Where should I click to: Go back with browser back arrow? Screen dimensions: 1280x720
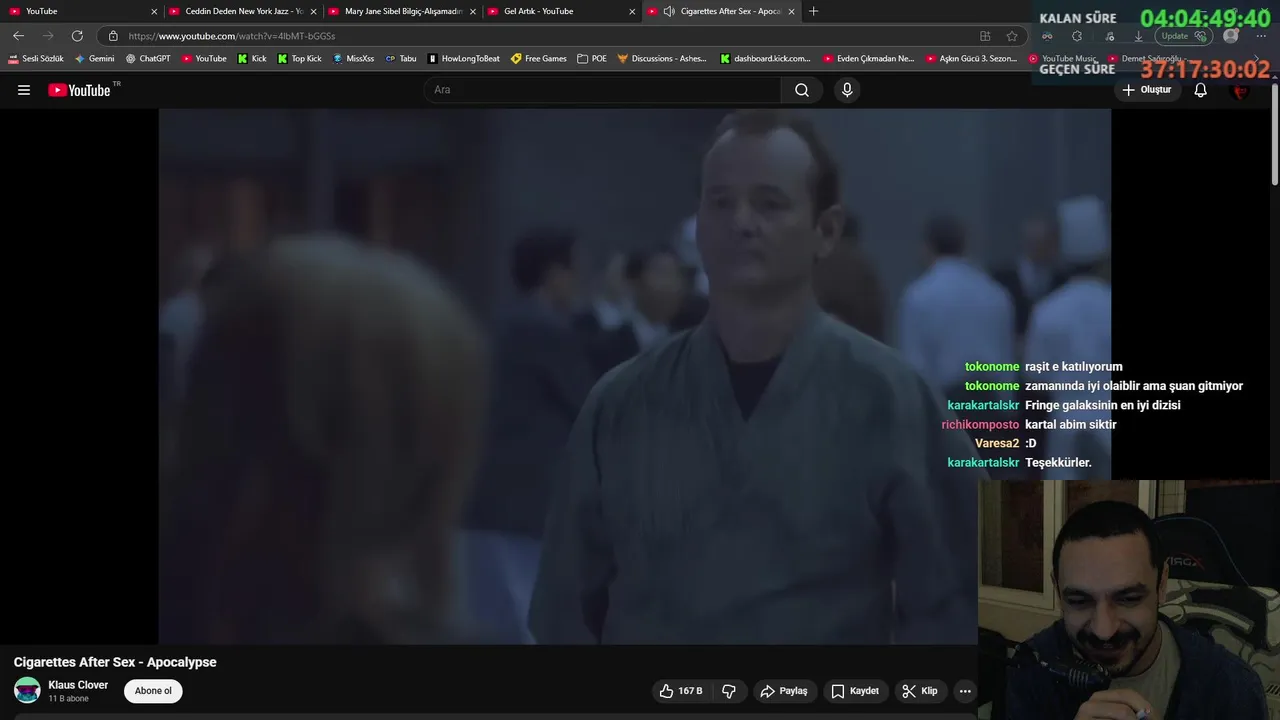[x=18, y=36]
